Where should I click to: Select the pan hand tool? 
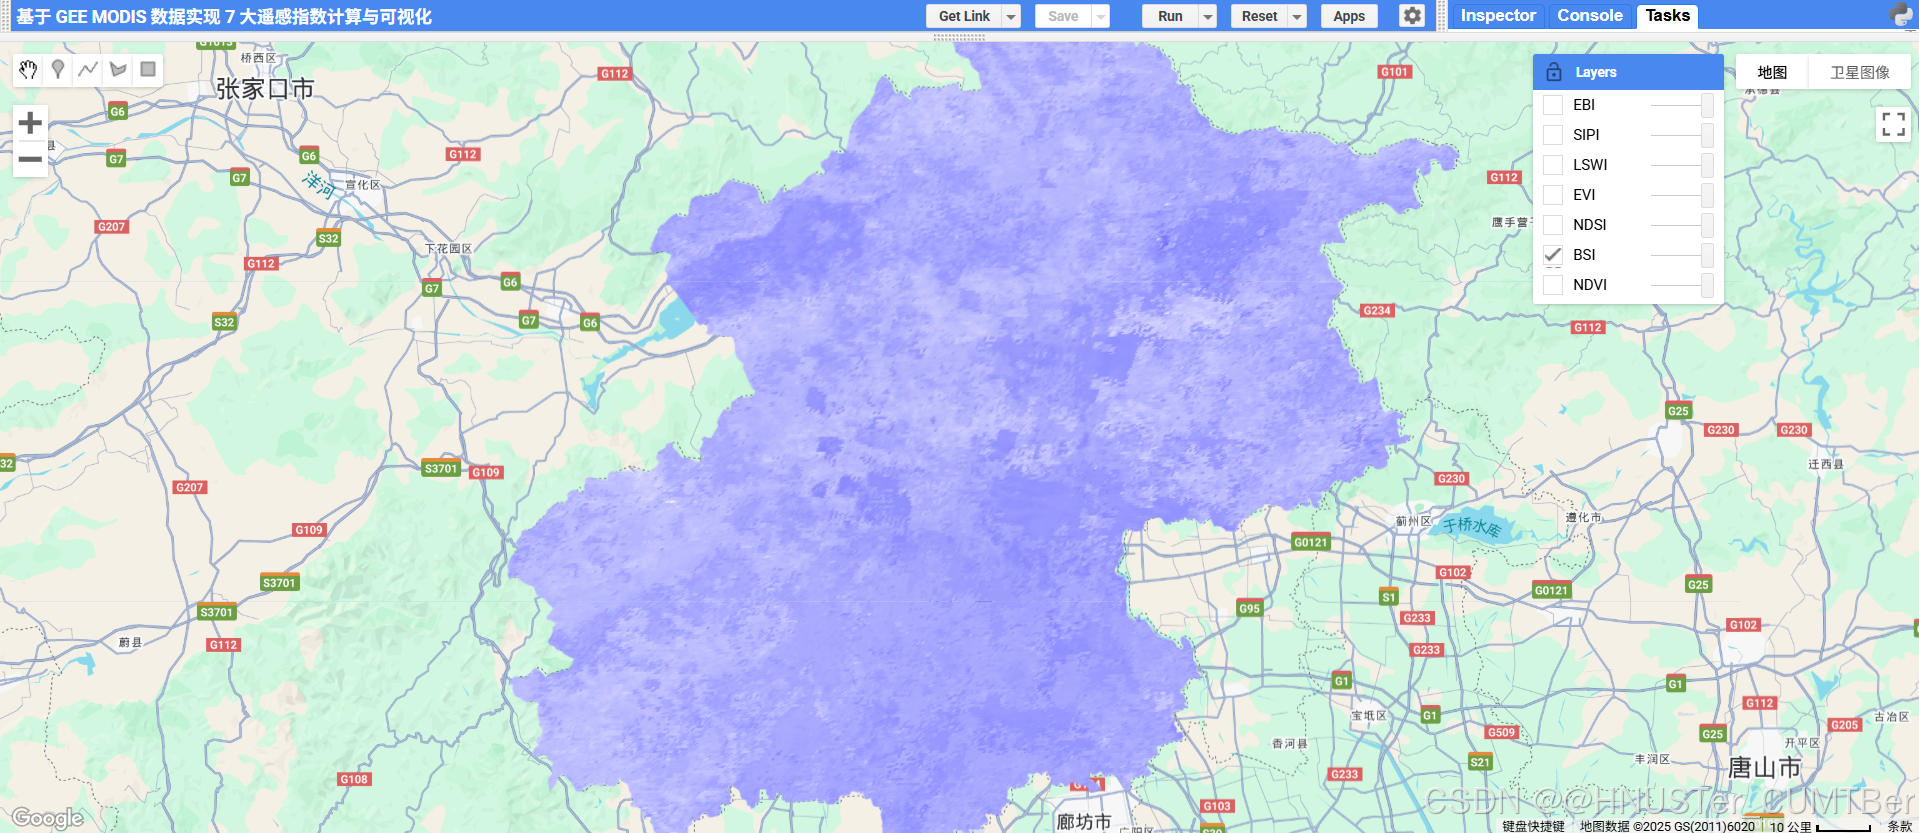tap(28, 69)
